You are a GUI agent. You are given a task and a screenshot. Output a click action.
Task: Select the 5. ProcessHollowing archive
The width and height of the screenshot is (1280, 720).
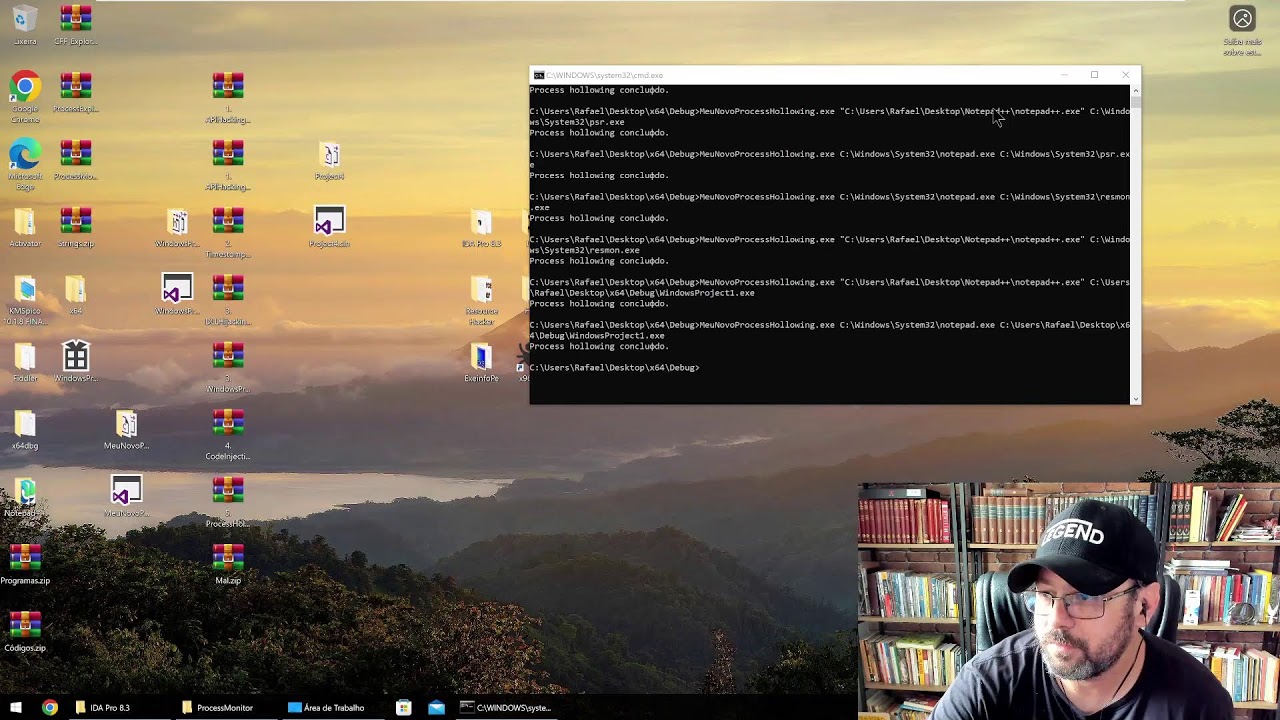pyautogui.click(x=228, y=491)
